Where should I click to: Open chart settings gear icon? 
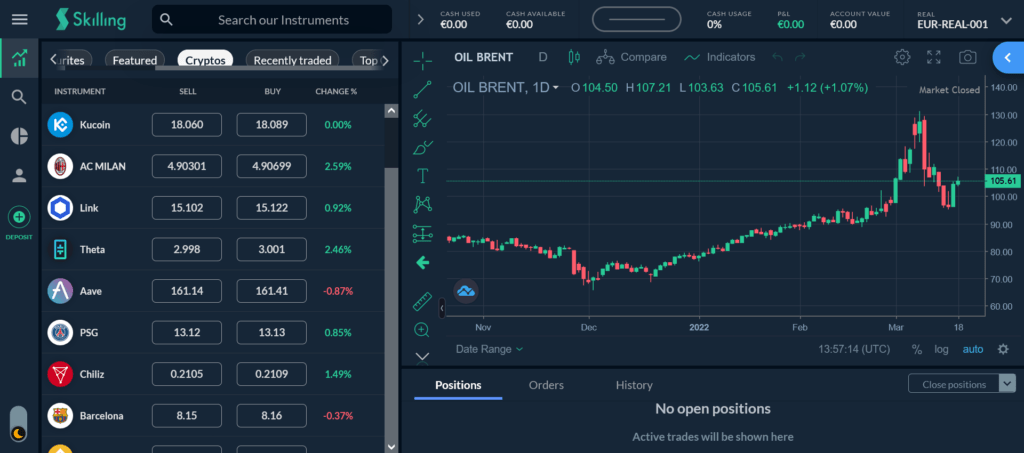(902, 57)
